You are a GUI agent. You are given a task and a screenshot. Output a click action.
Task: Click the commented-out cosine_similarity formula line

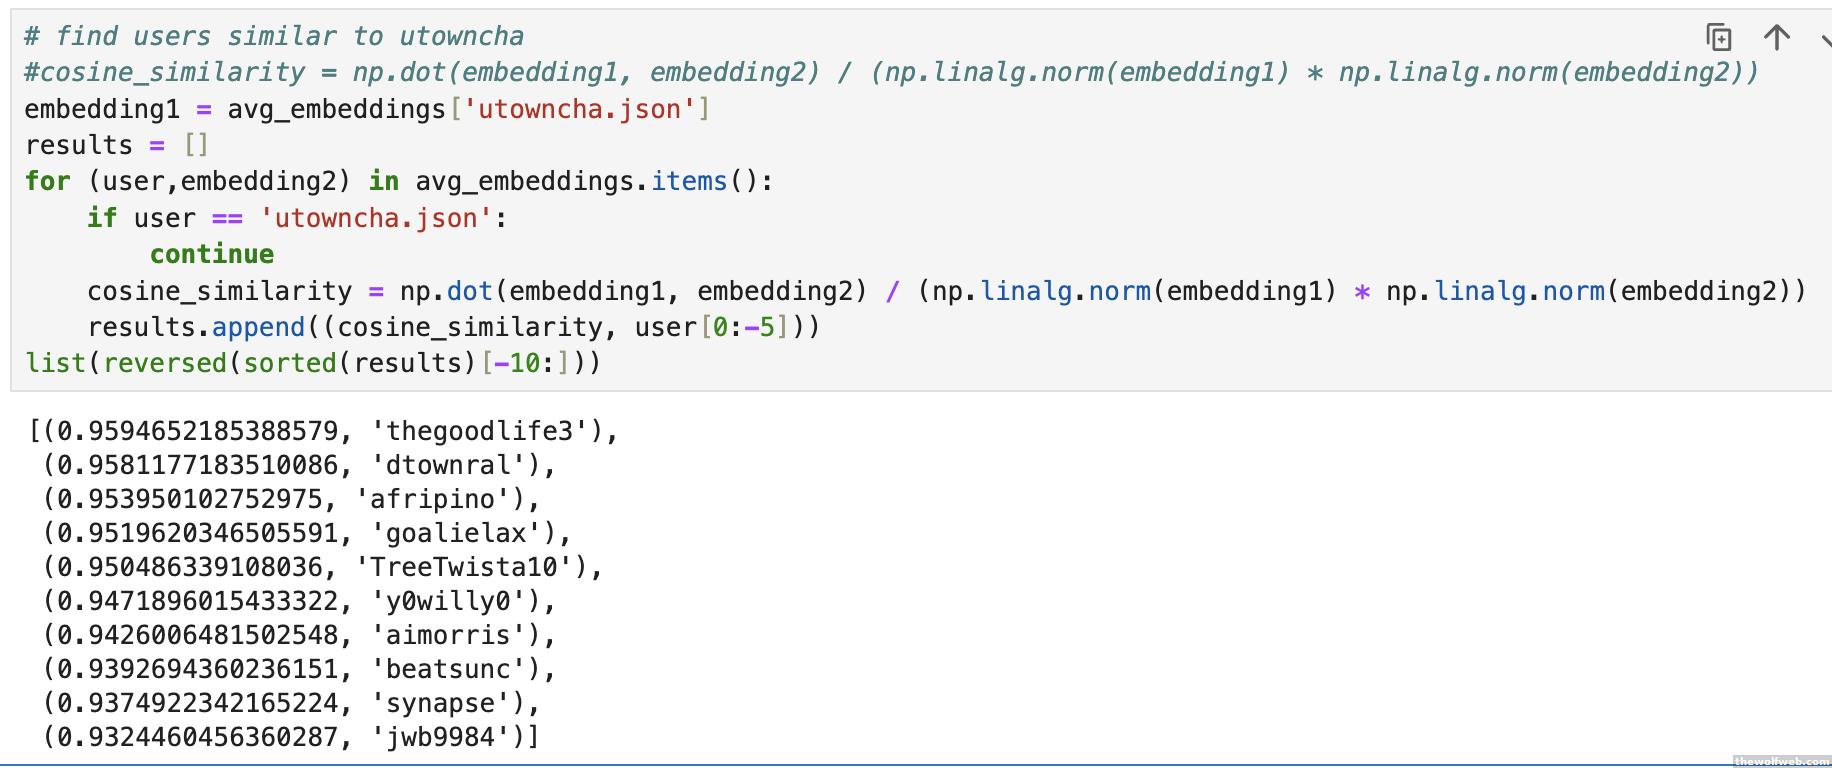(x=890, y=73)
